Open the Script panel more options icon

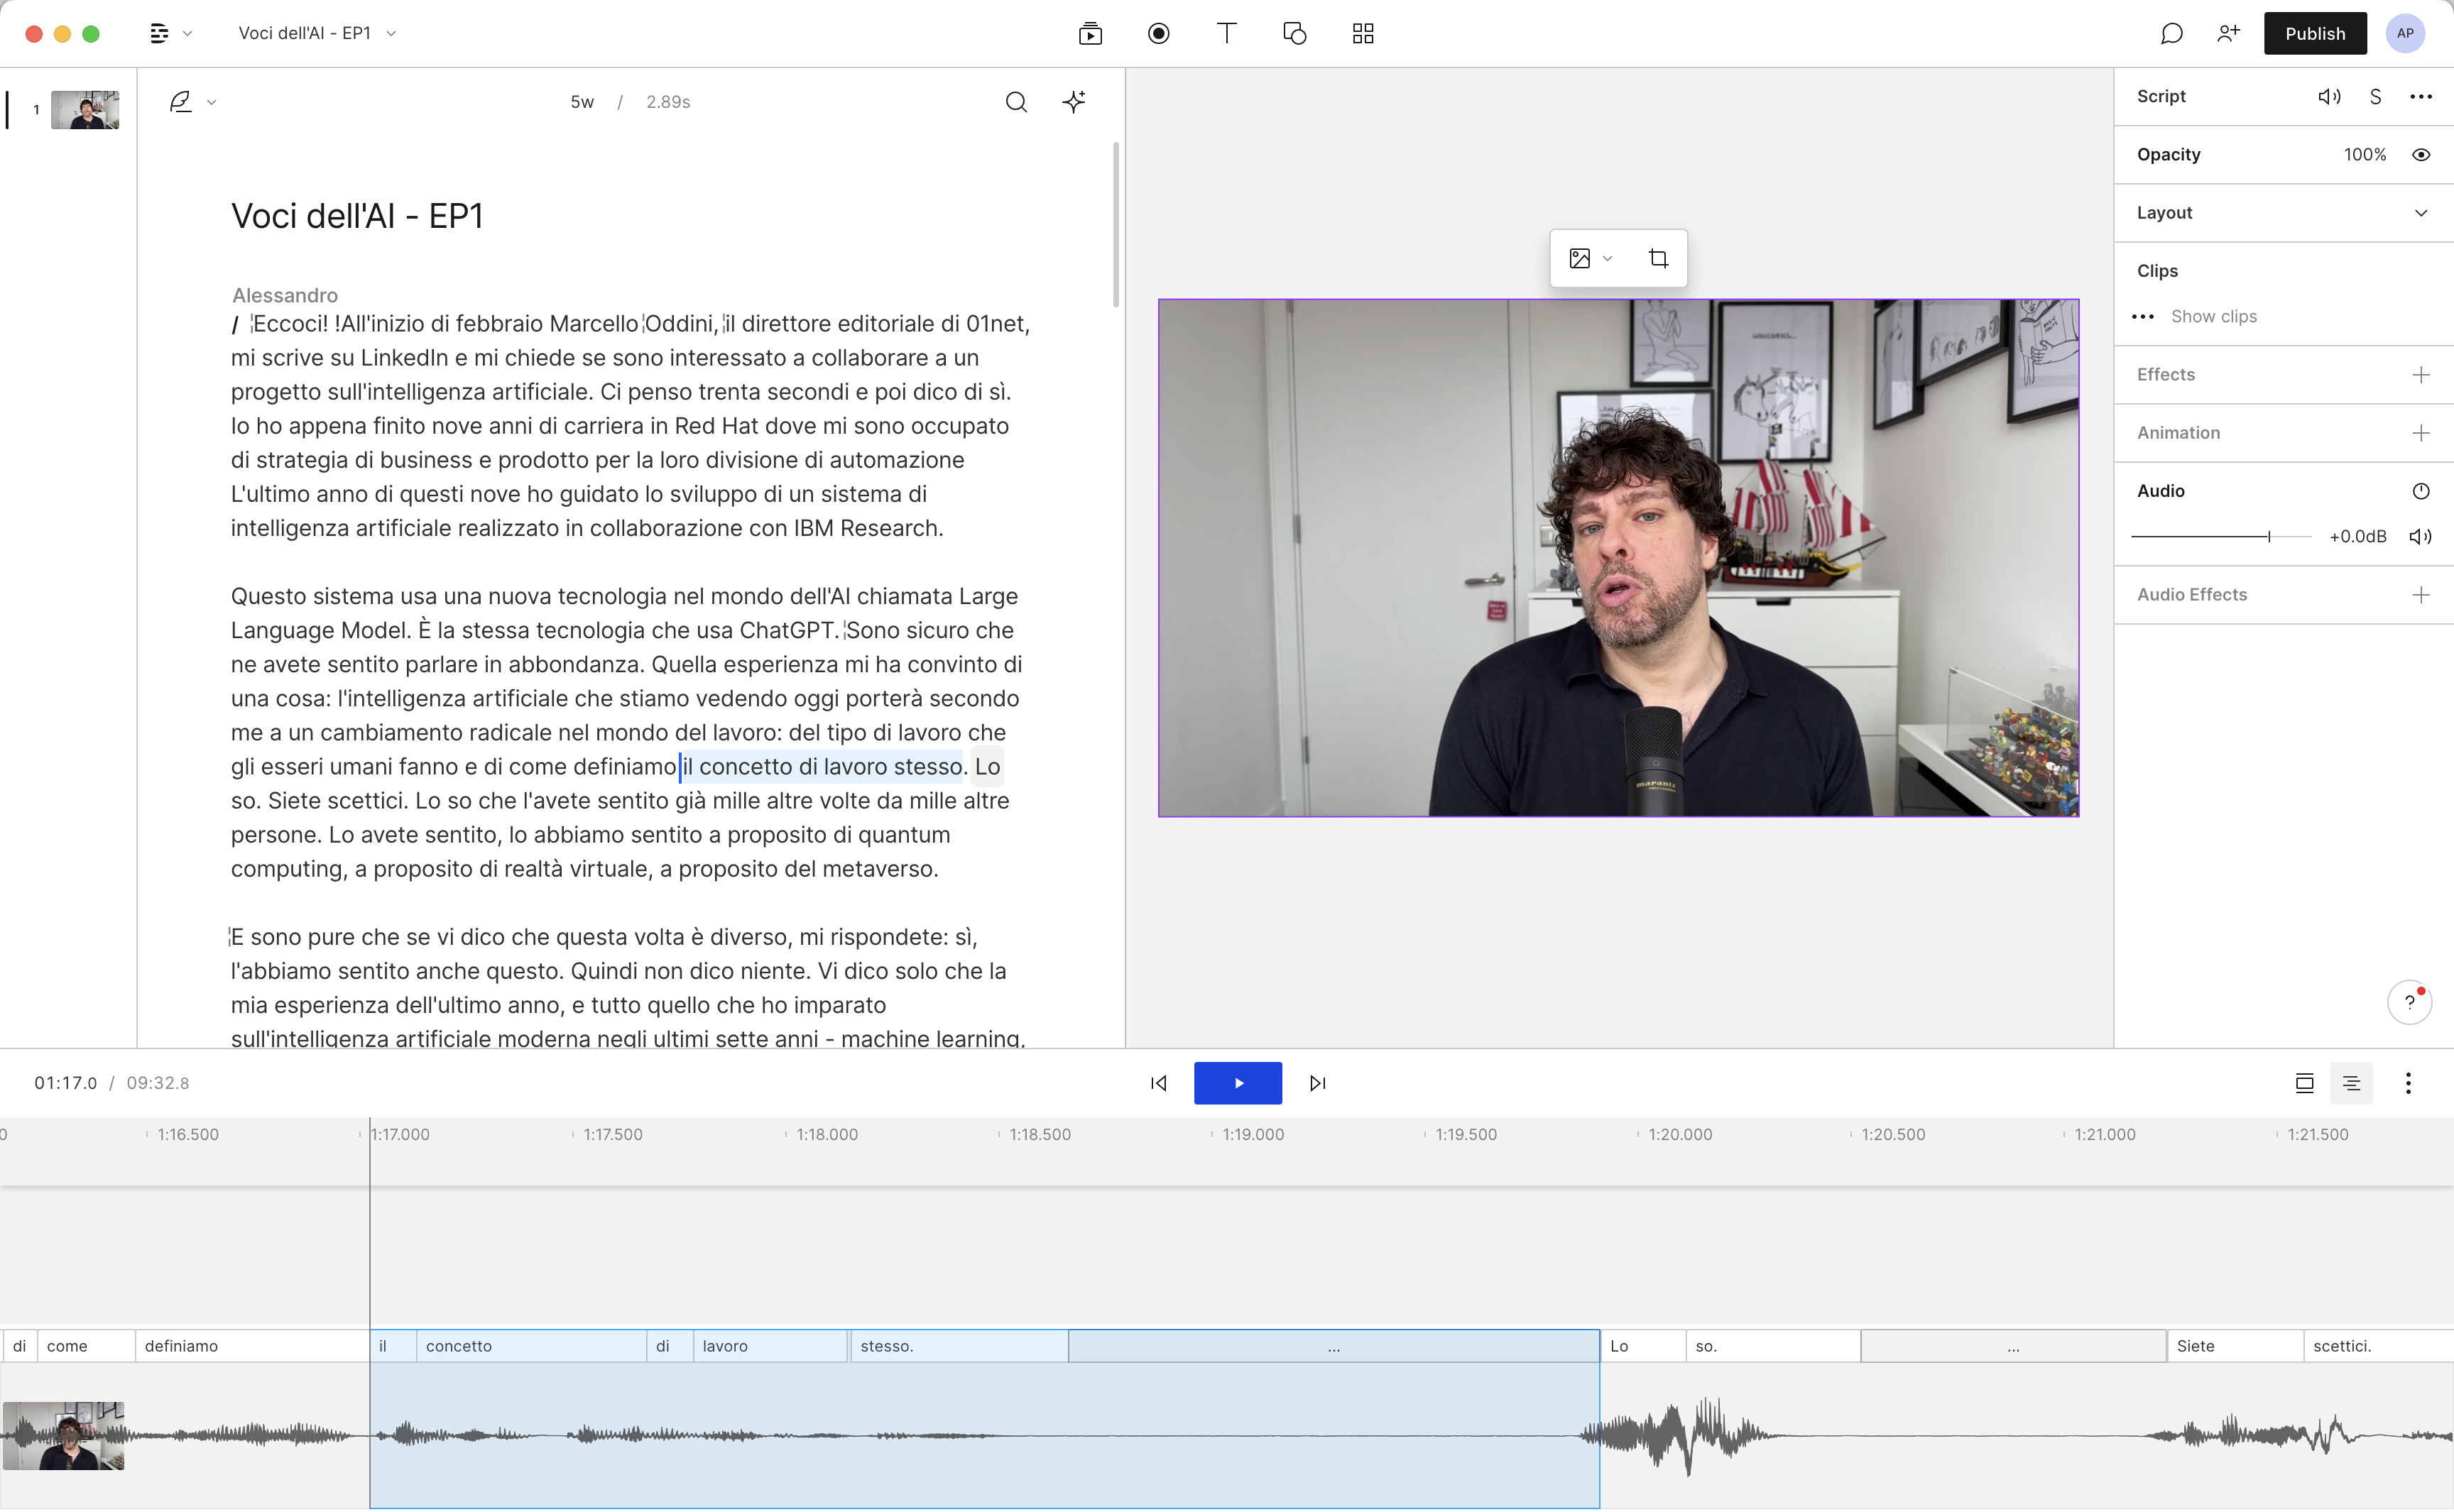2420,97
